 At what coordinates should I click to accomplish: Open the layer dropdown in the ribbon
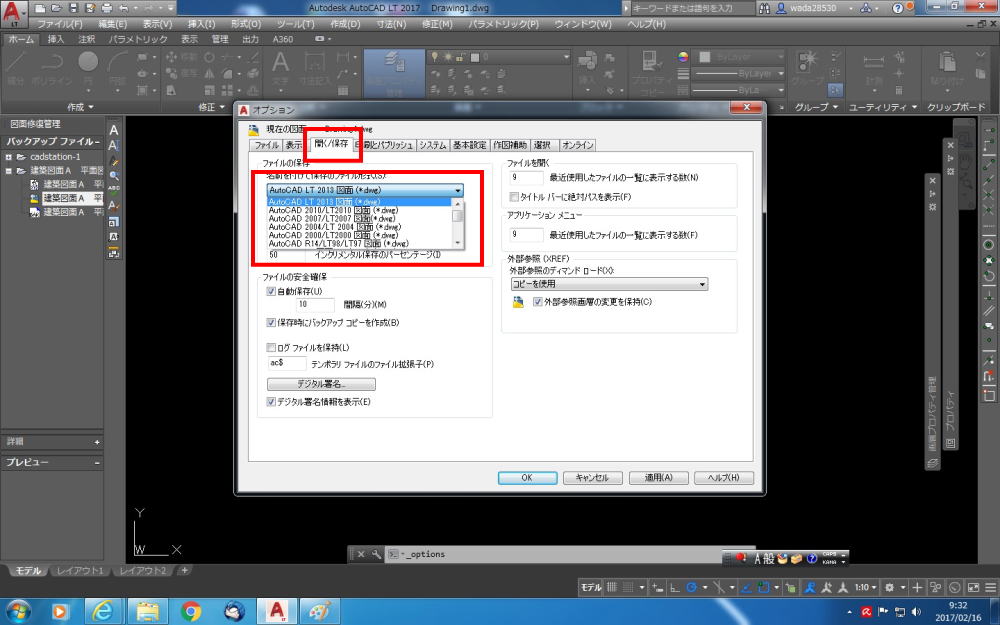pos(498,57)
